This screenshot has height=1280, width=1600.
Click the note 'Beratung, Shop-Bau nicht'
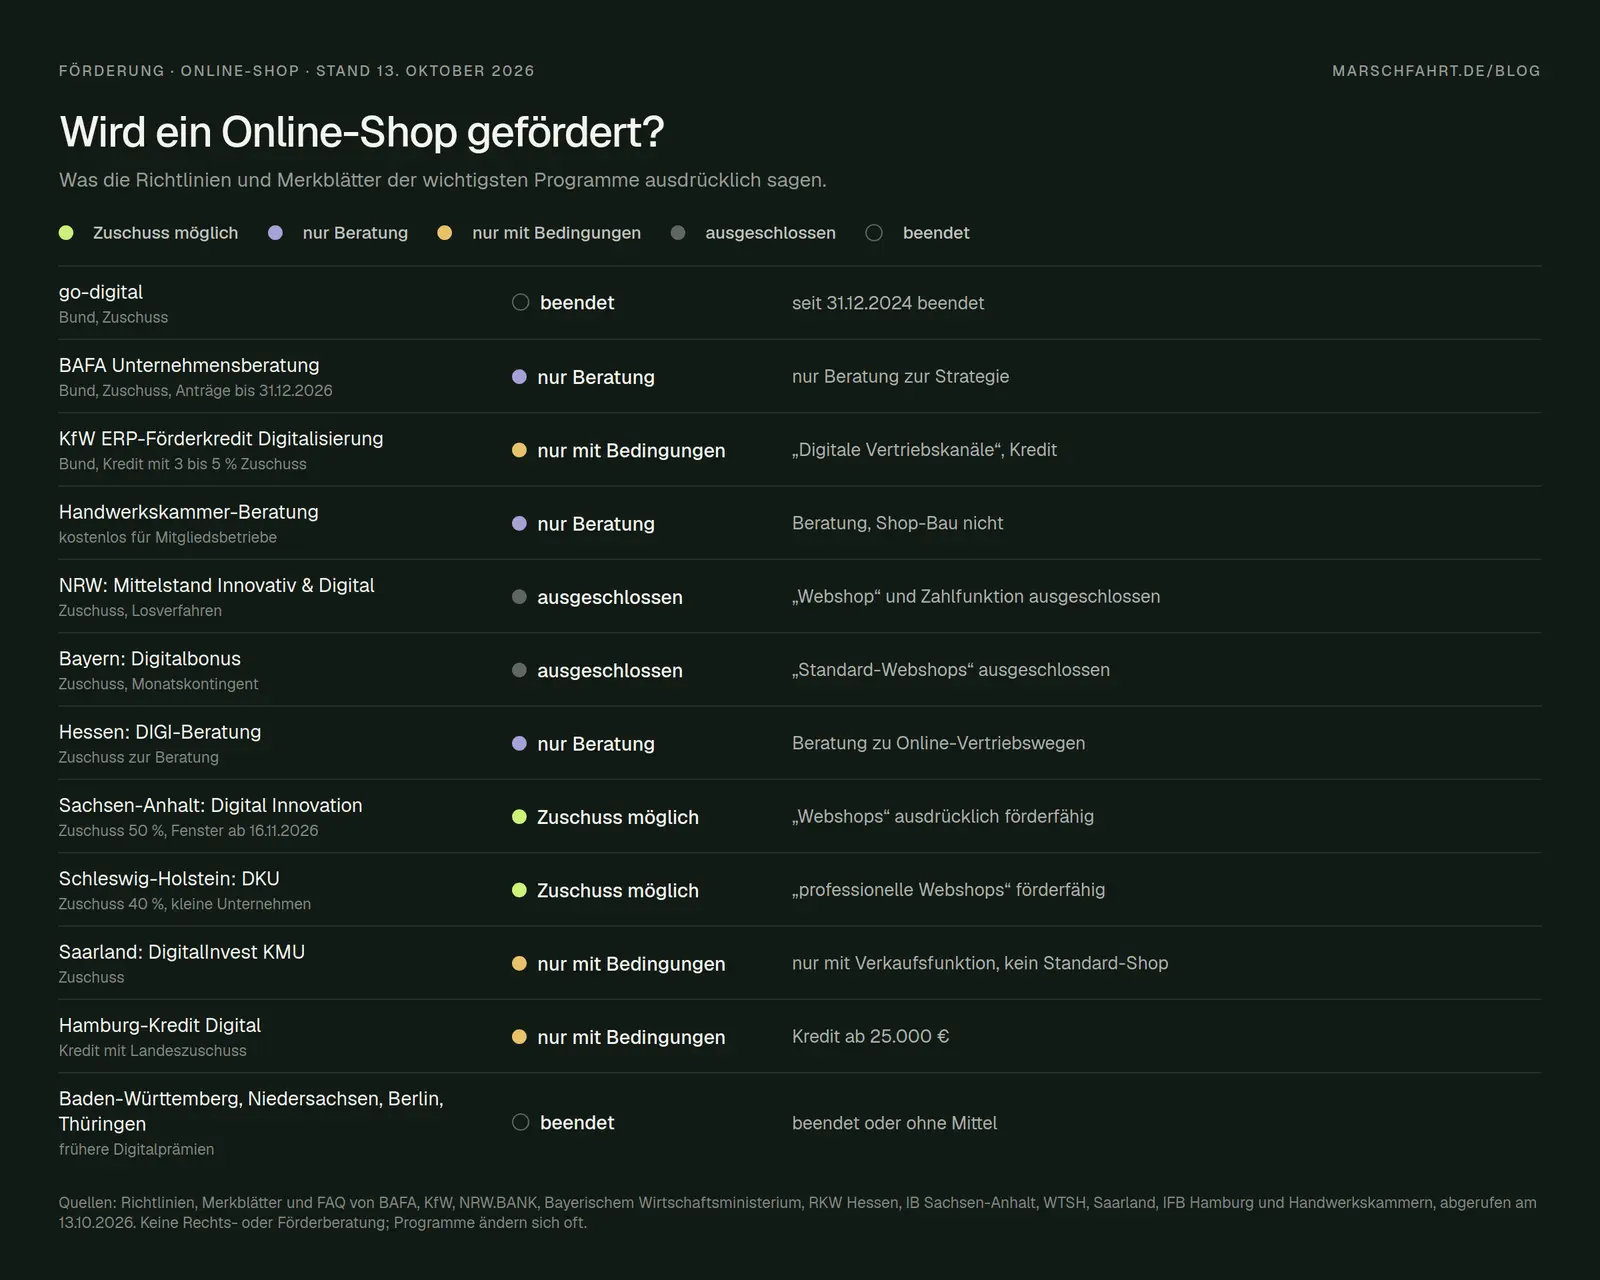pyautogui.click(x=898, y=523)
